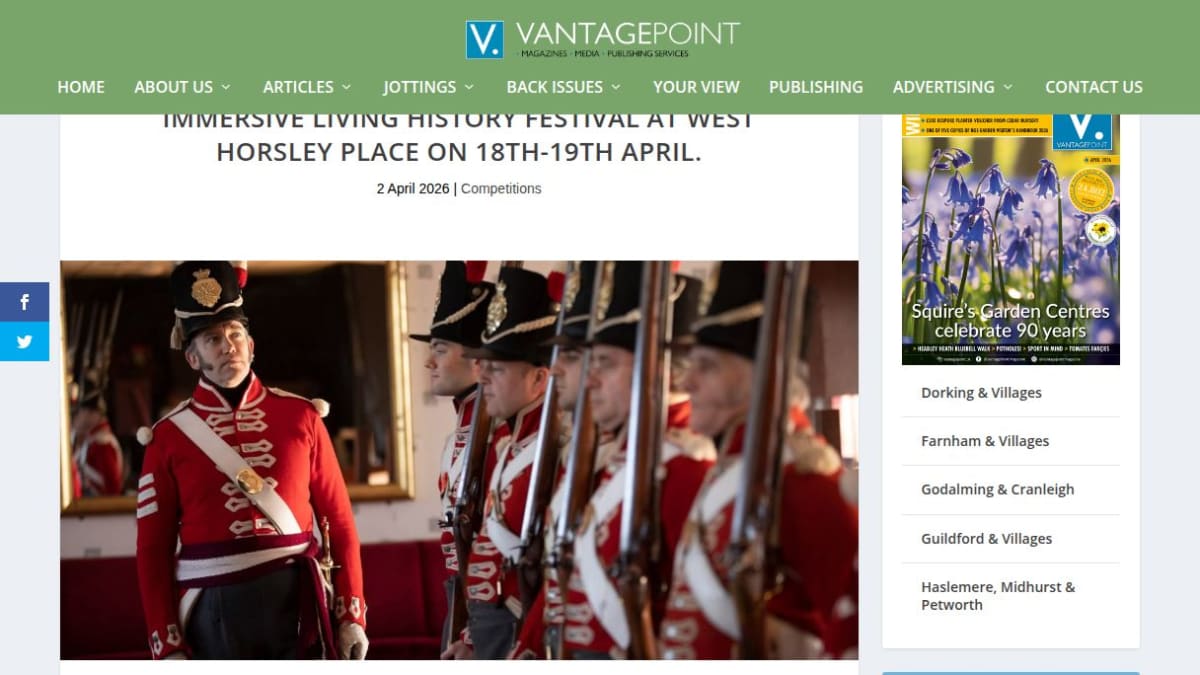
Task: Visit the Guildford & Villages link
Action: tap(987, 539)
